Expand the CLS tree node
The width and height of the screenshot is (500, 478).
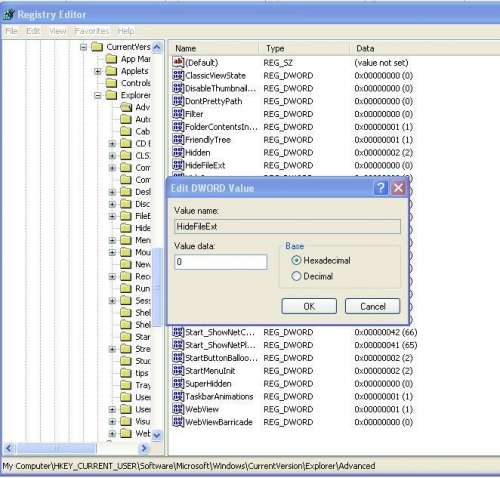pos(112,156)
